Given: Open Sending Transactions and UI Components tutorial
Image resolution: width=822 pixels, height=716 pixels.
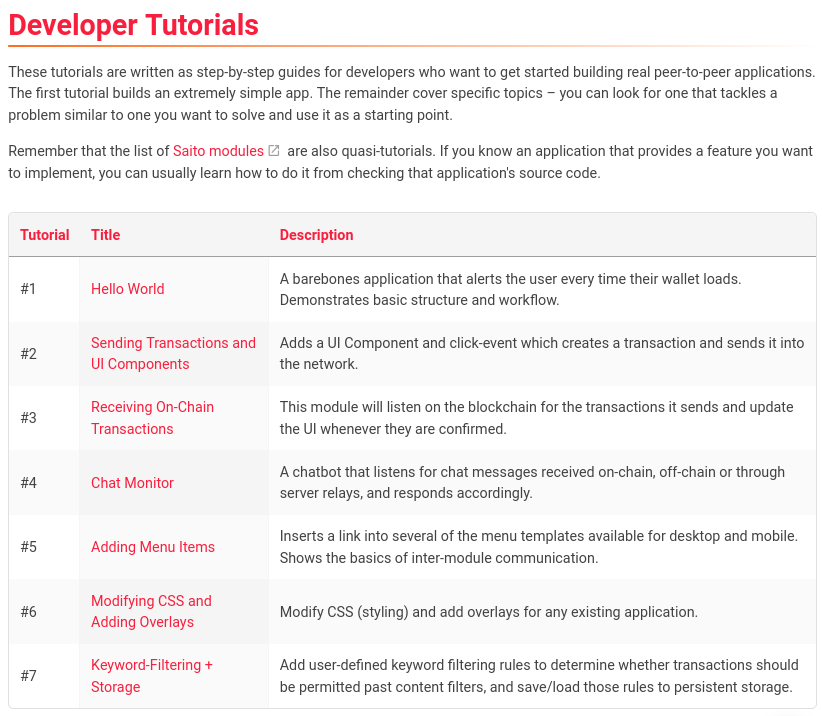Looking at the screenshot, I should pos(173,353).
